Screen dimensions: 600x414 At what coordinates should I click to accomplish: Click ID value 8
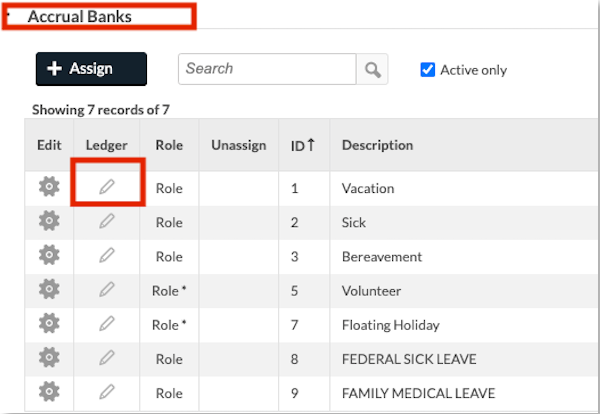(x=294, y=359)
